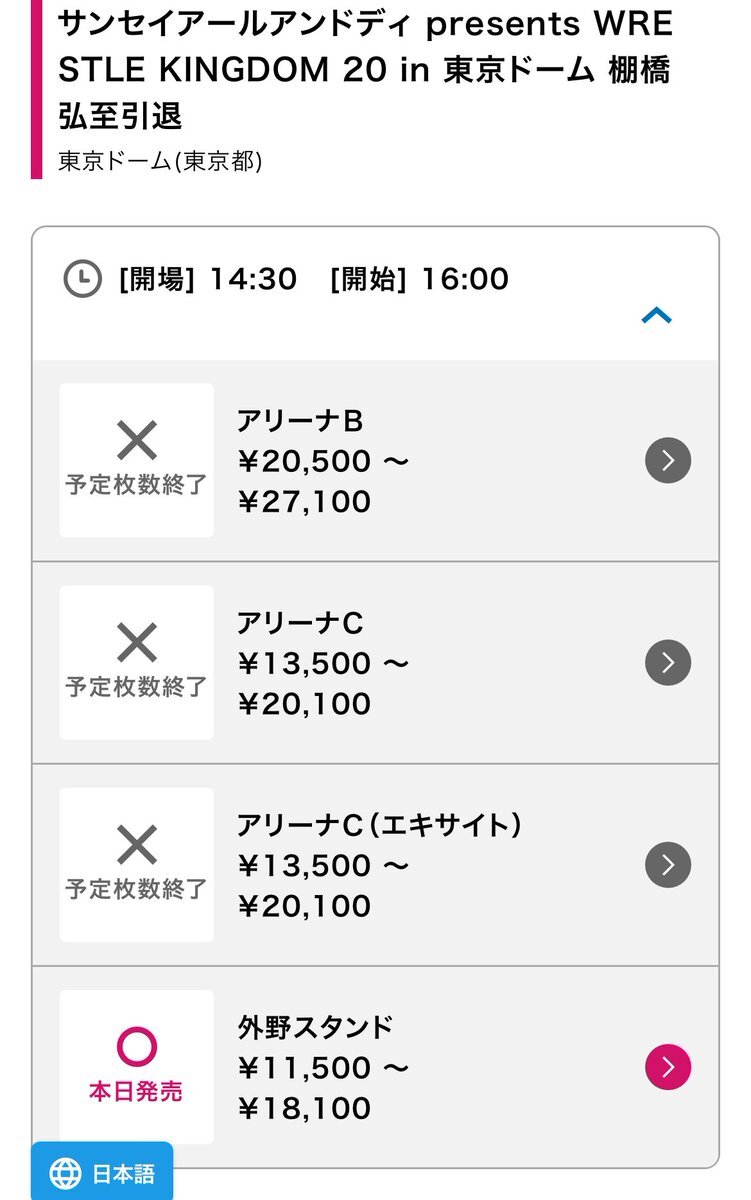Image resolution: width=751 pixels, height=1200 pixels.
Task: Click the [開始] 16:00 start time
Action: tap(419, 278)
